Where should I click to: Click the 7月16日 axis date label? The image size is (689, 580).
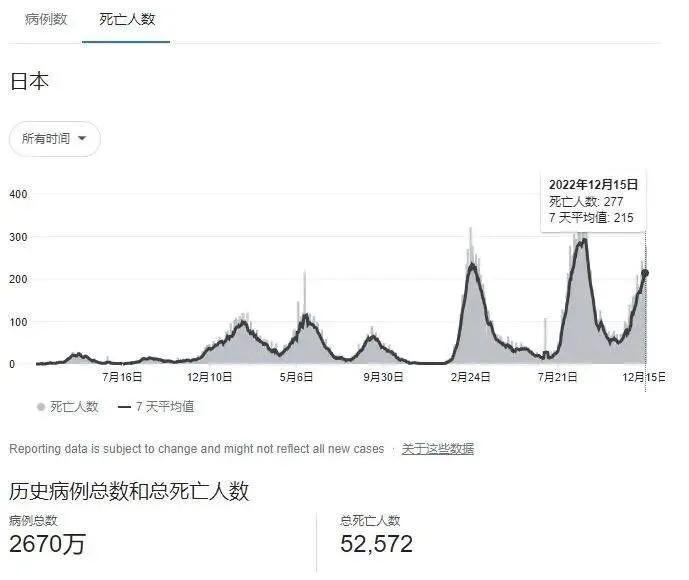(x=122, y=377)
